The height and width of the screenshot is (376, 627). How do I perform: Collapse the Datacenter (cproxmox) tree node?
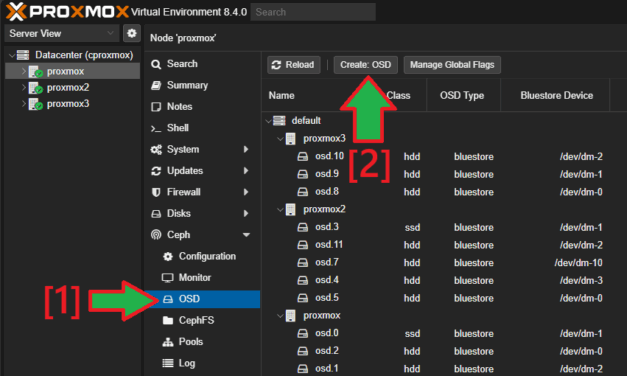pos(12,55)
